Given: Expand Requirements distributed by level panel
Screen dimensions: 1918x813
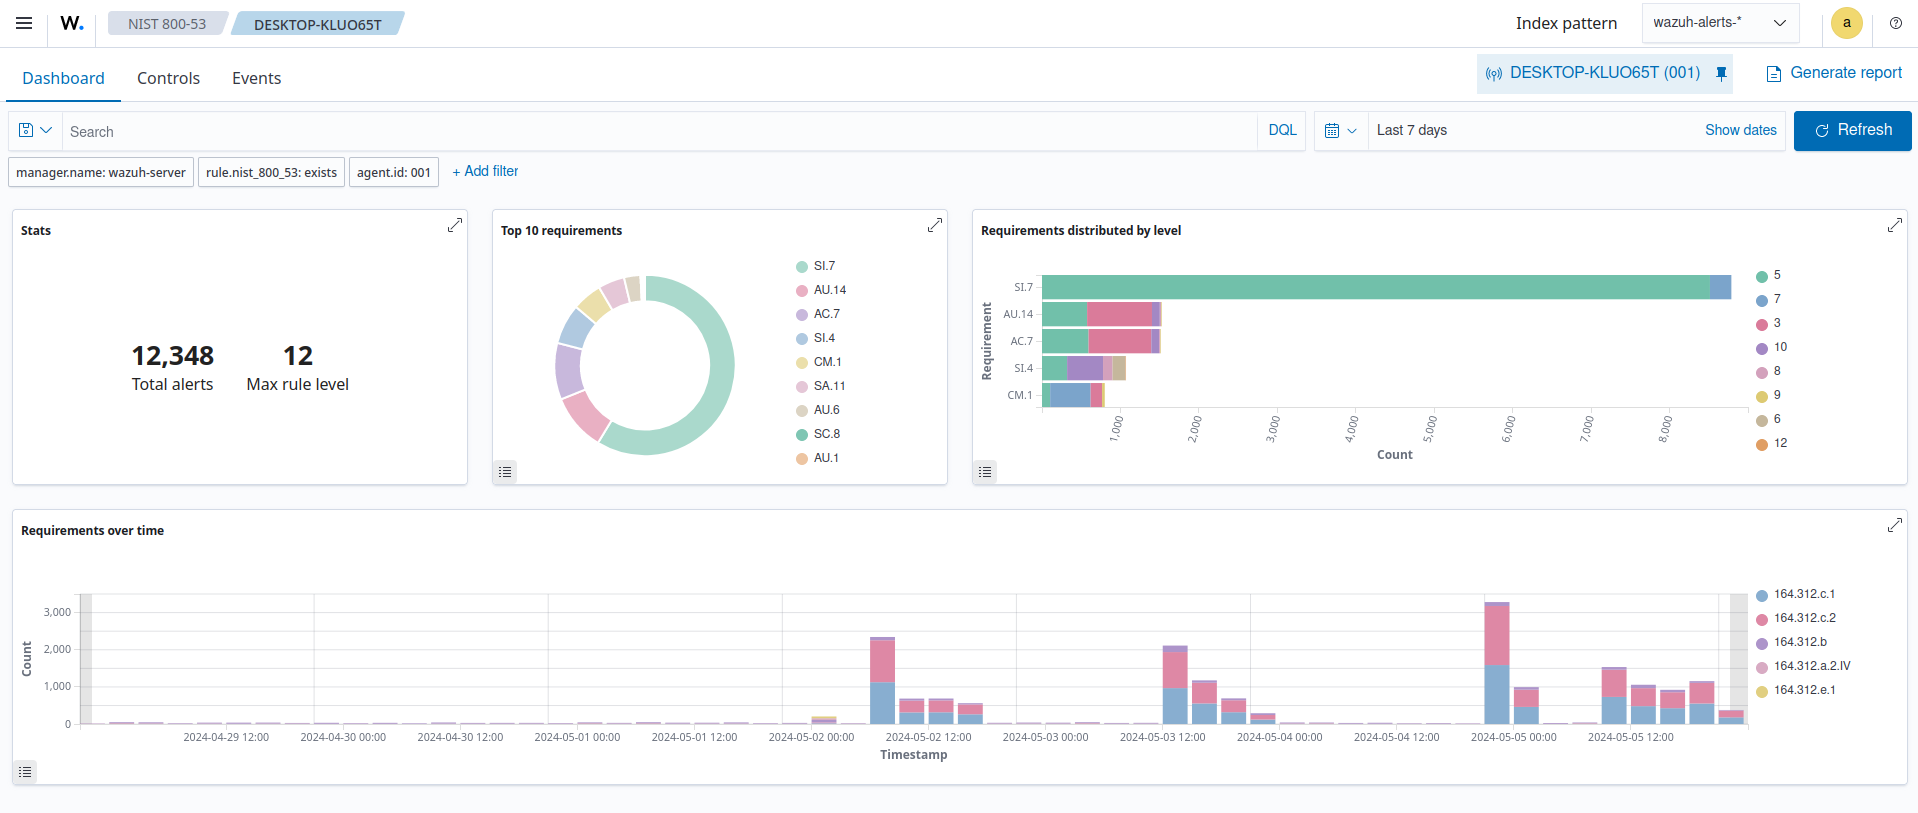Looking at the screenshot, I should point(1894,225).
